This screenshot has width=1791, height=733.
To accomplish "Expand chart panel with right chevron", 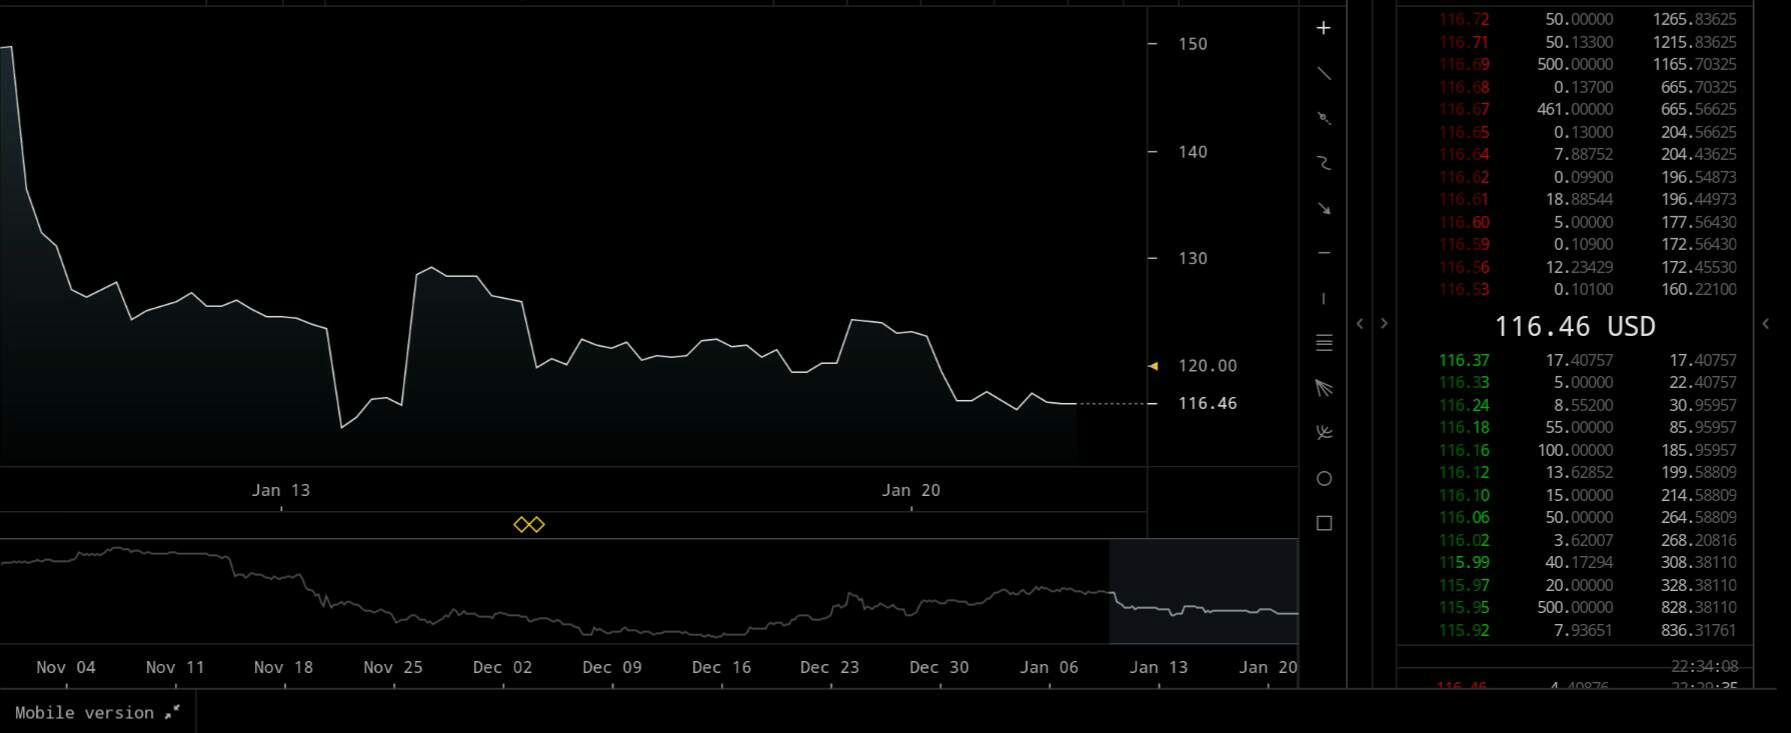I will [x=1384, y=323].
